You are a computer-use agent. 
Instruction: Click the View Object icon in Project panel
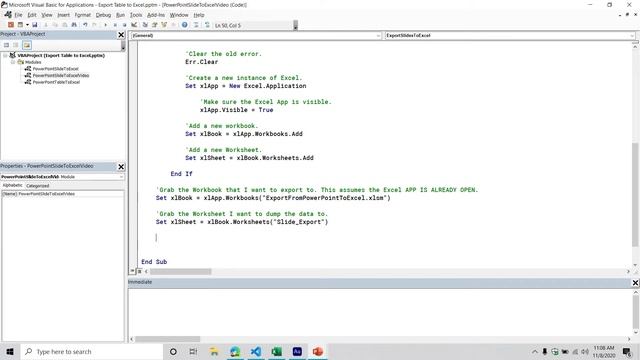pos(16,45)
